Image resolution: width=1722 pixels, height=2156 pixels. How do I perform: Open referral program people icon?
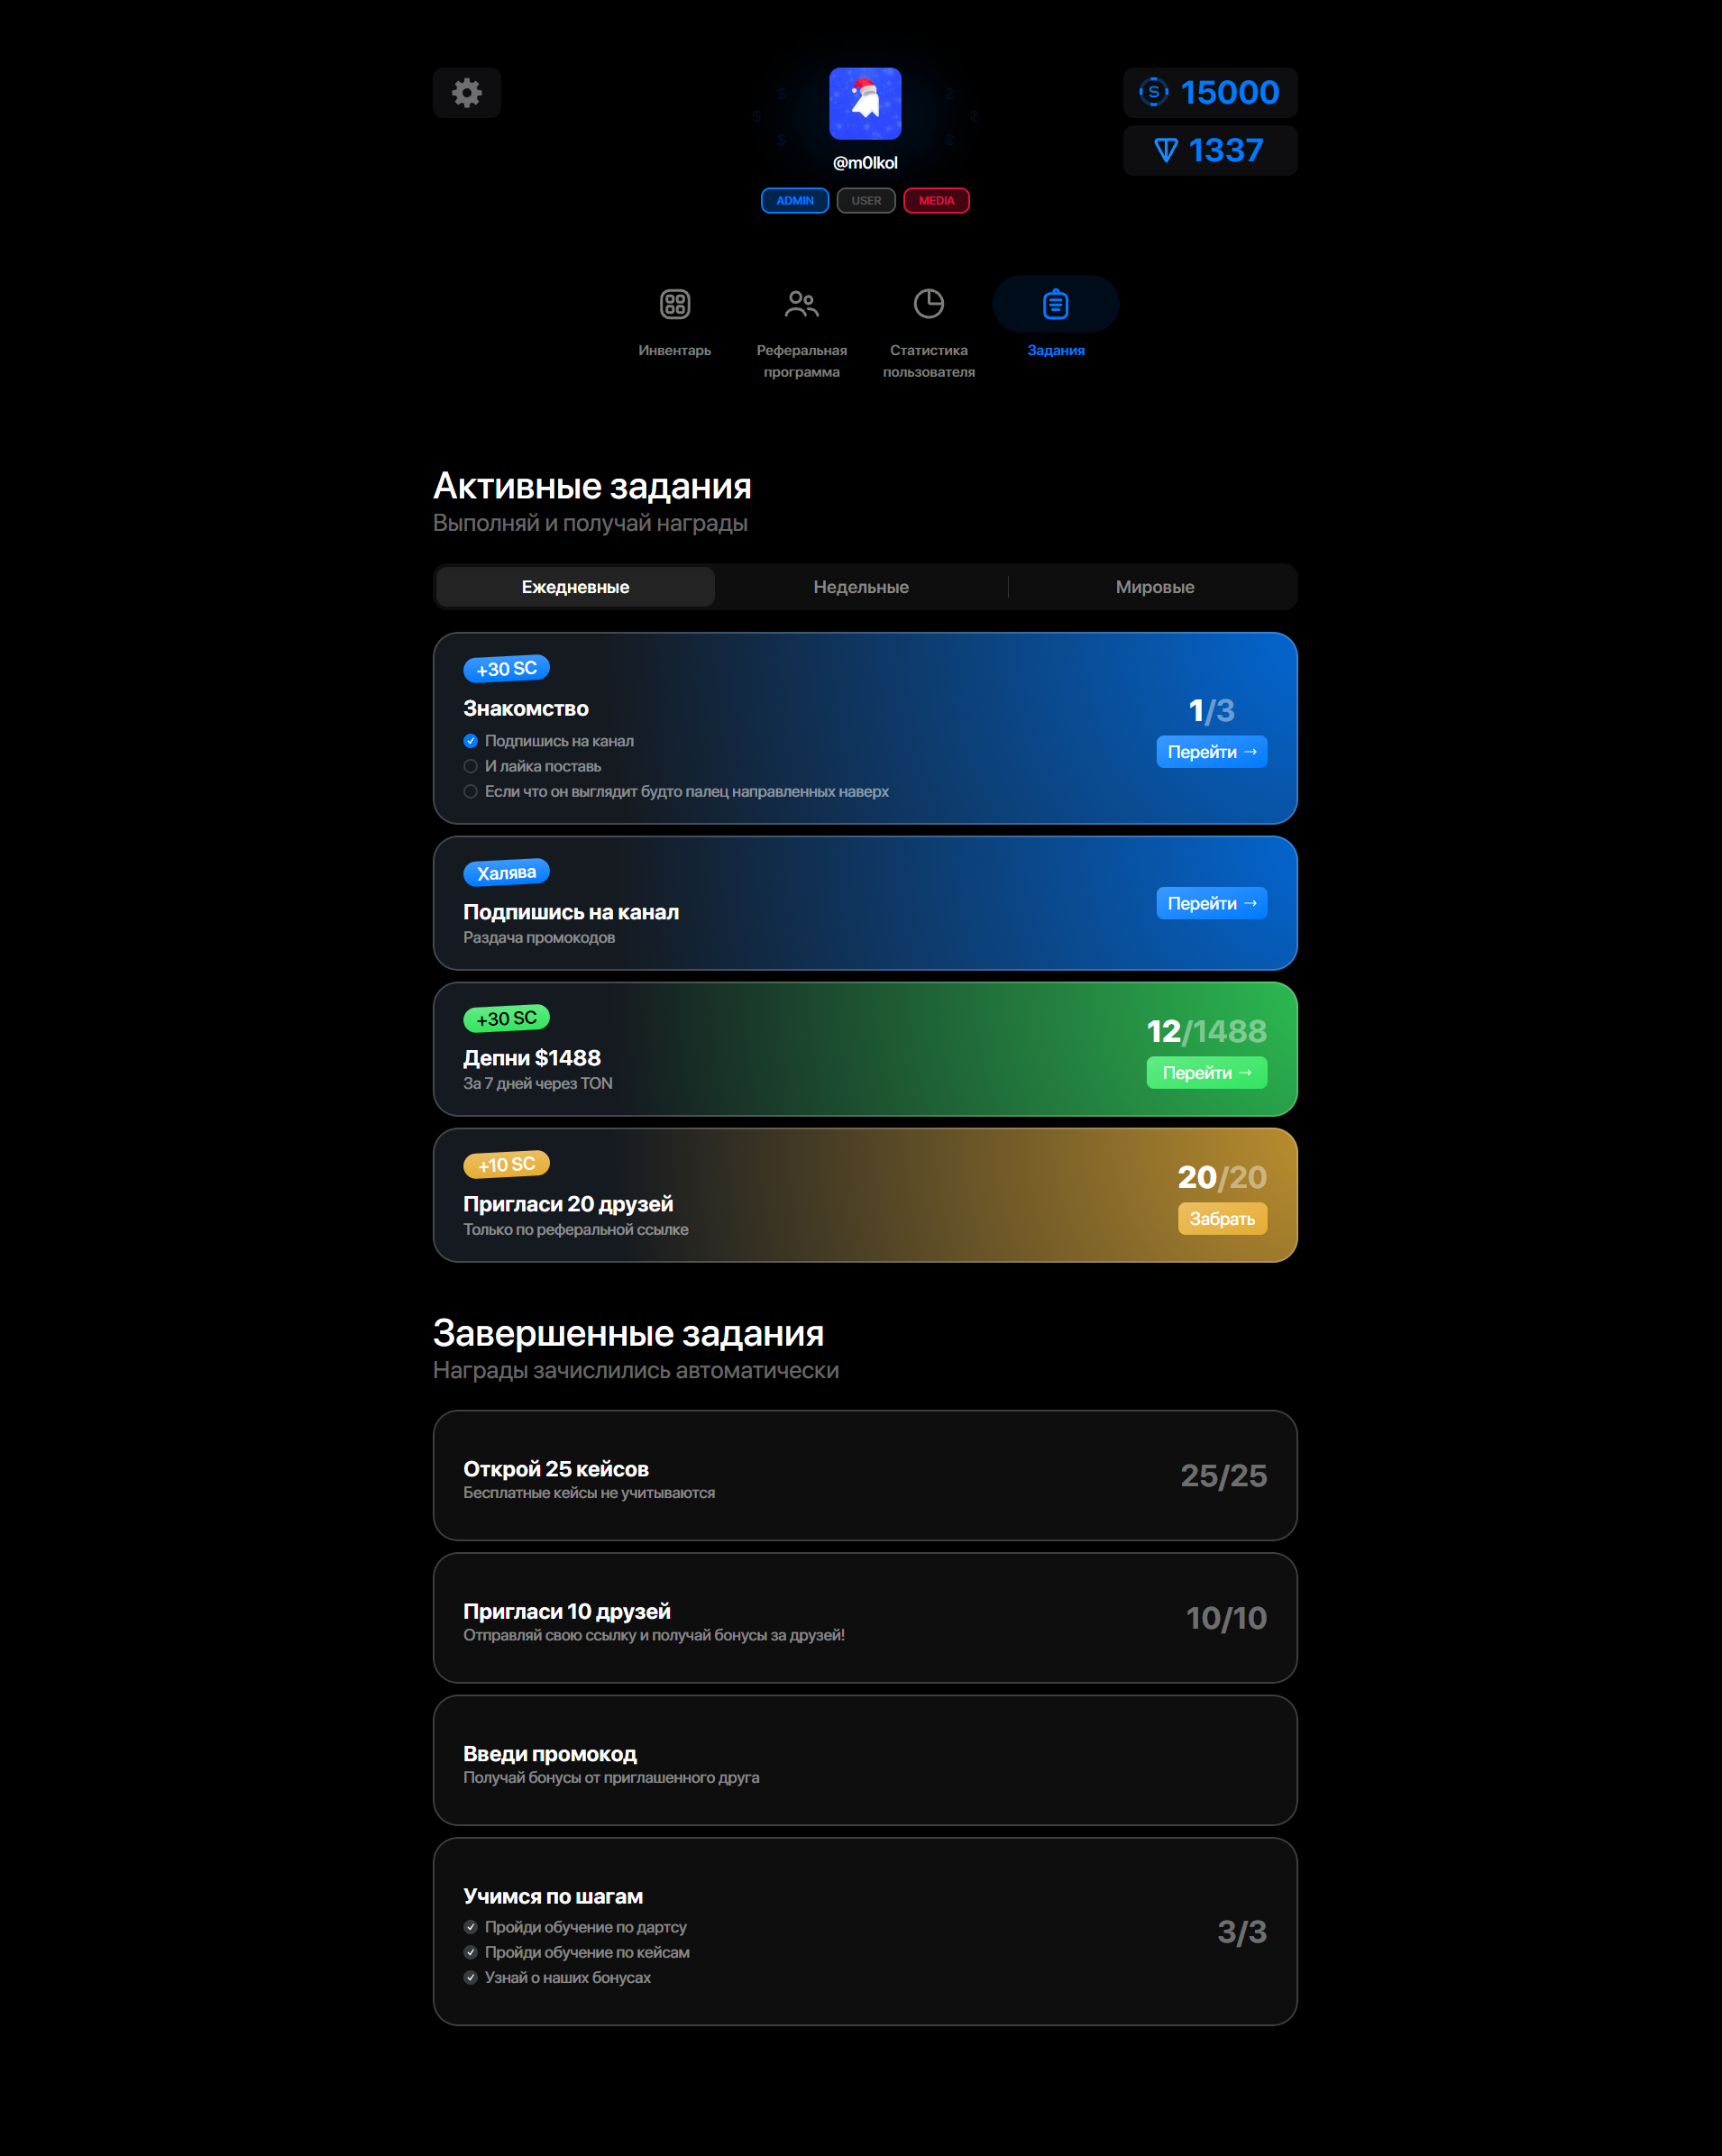[802, 304]
